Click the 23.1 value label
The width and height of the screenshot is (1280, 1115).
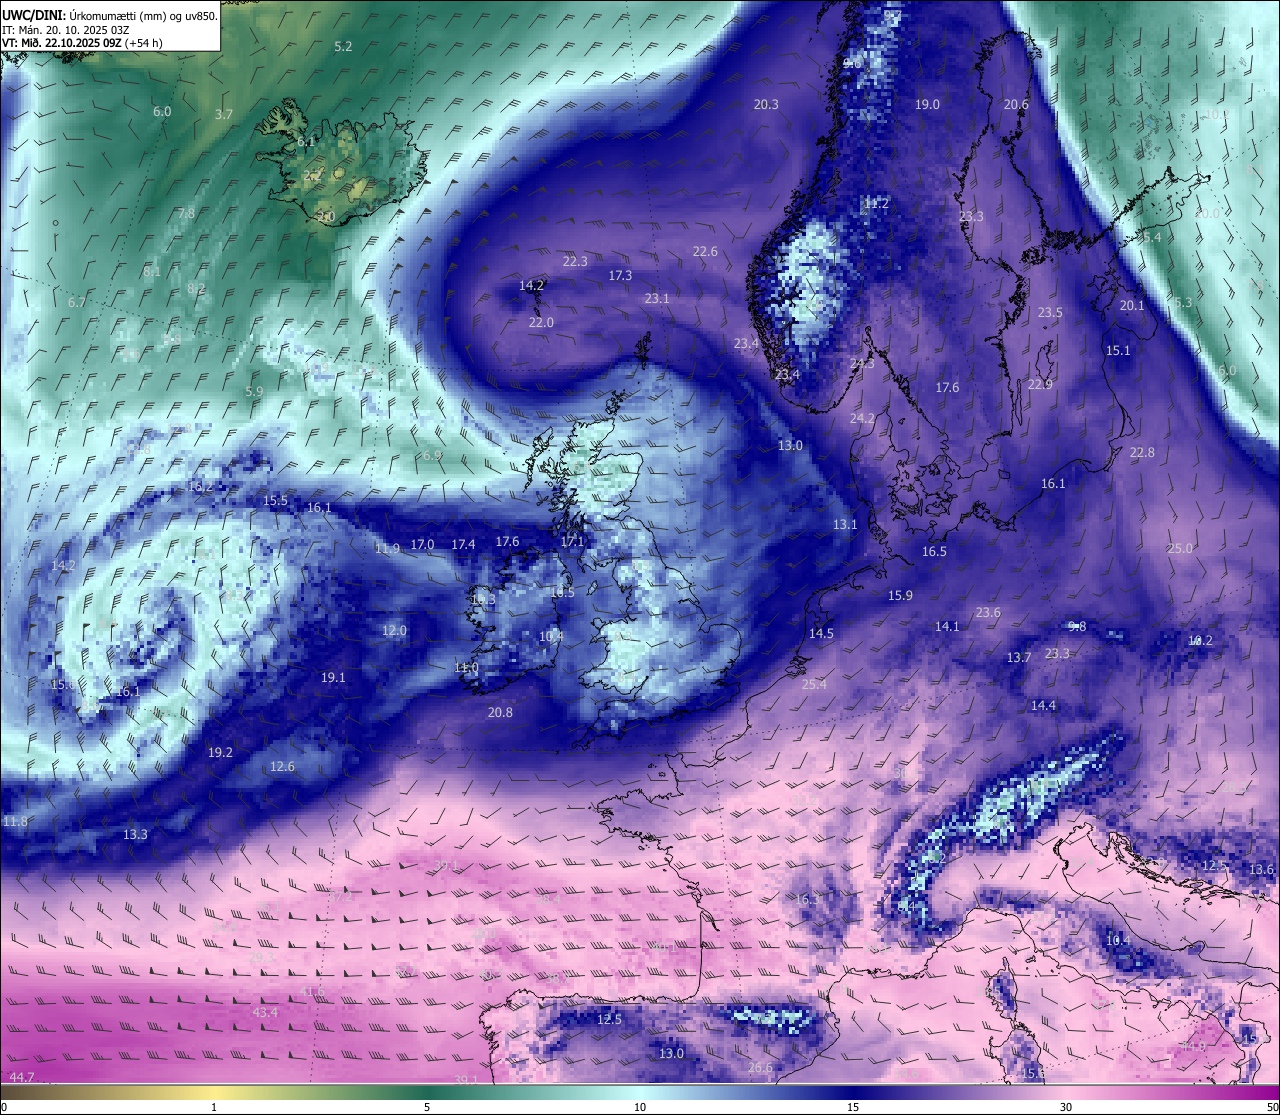(657, 299)
